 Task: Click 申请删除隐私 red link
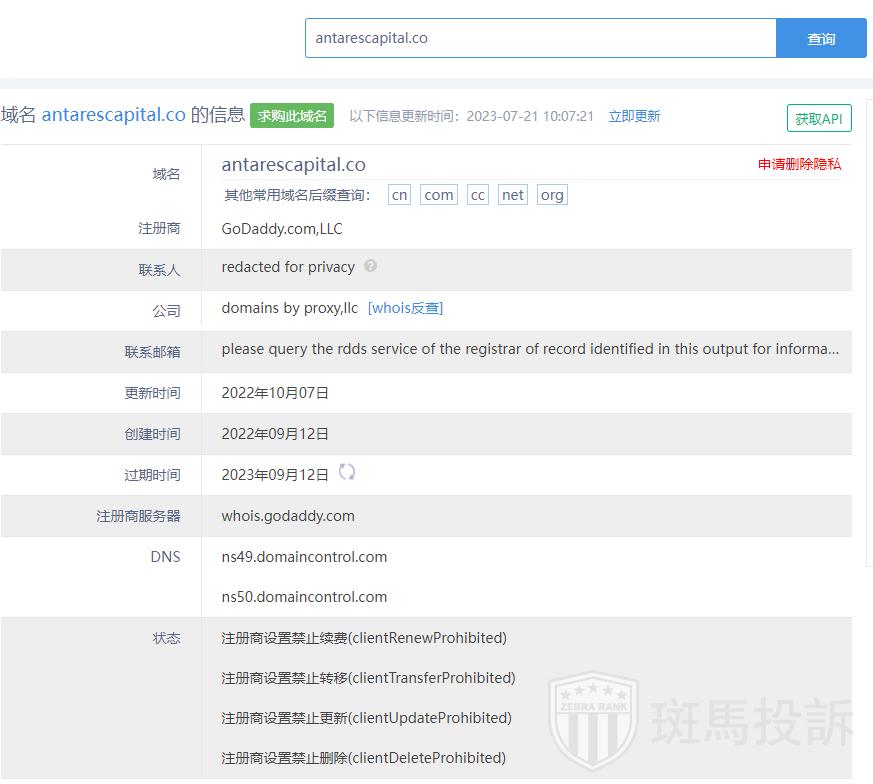[799, 164]
